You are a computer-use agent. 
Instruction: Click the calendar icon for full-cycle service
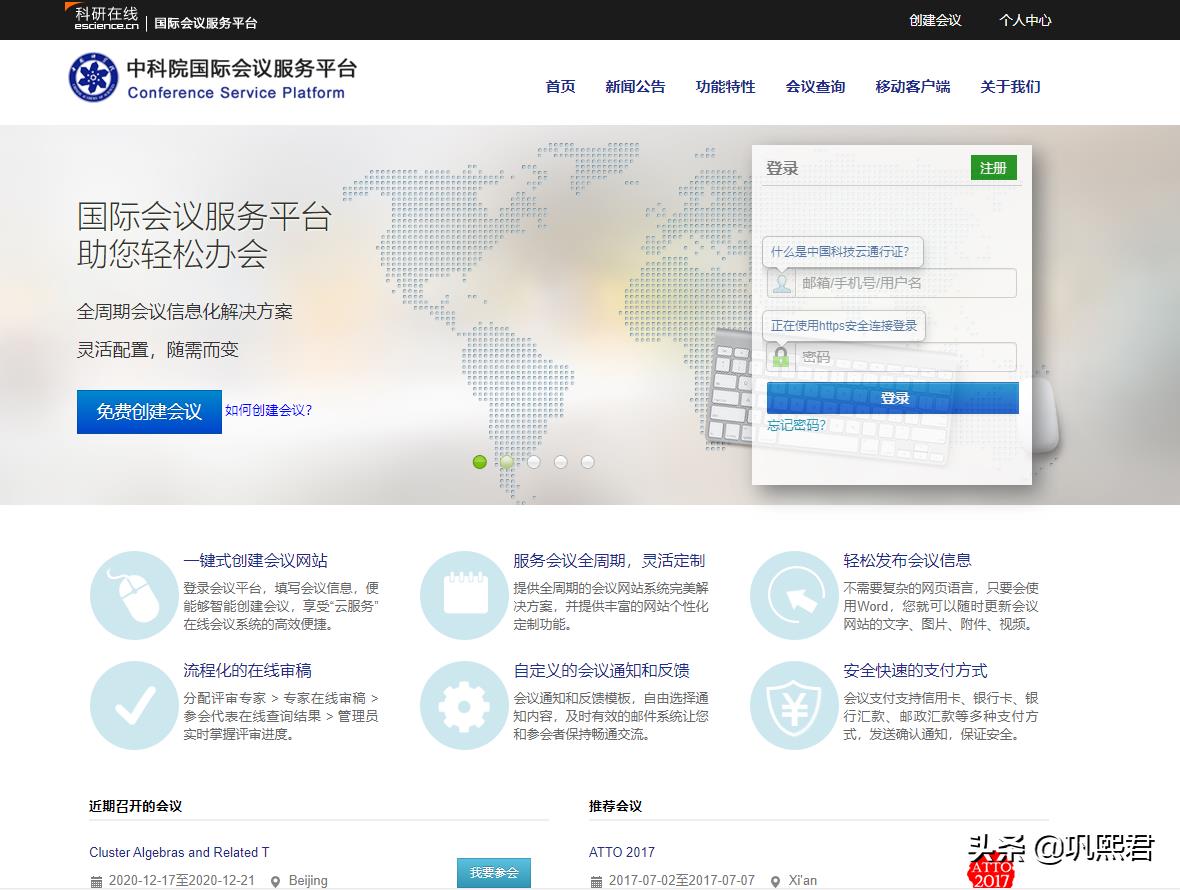coord(464,596)
